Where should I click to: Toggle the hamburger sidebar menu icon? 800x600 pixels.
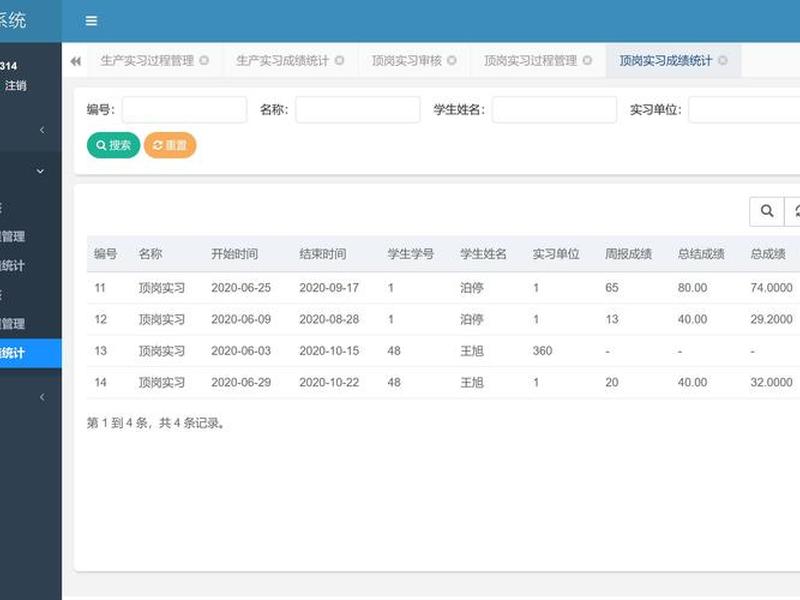click(x=91, y=21)
